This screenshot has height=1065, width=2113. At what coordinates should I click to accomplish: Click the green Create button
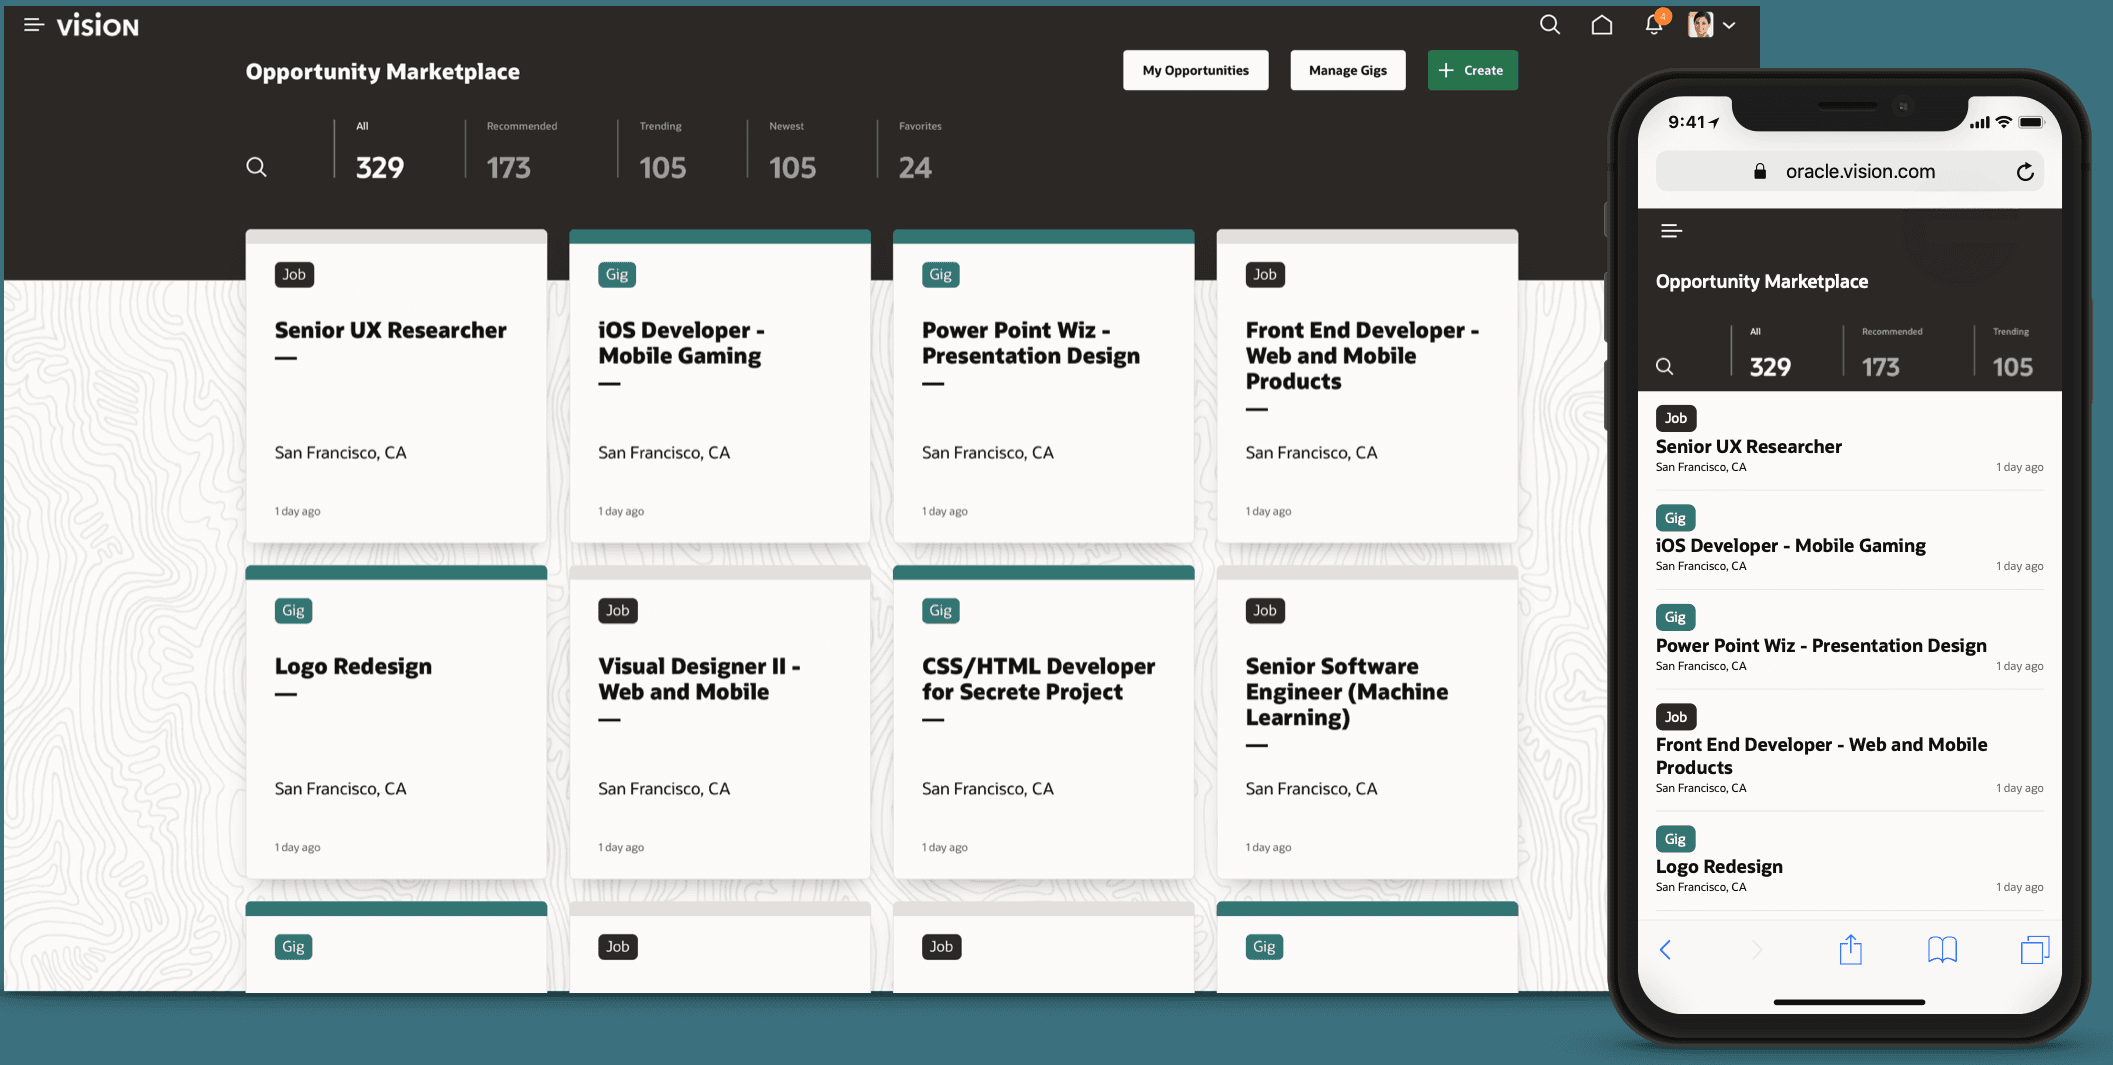coord(1473,70)
